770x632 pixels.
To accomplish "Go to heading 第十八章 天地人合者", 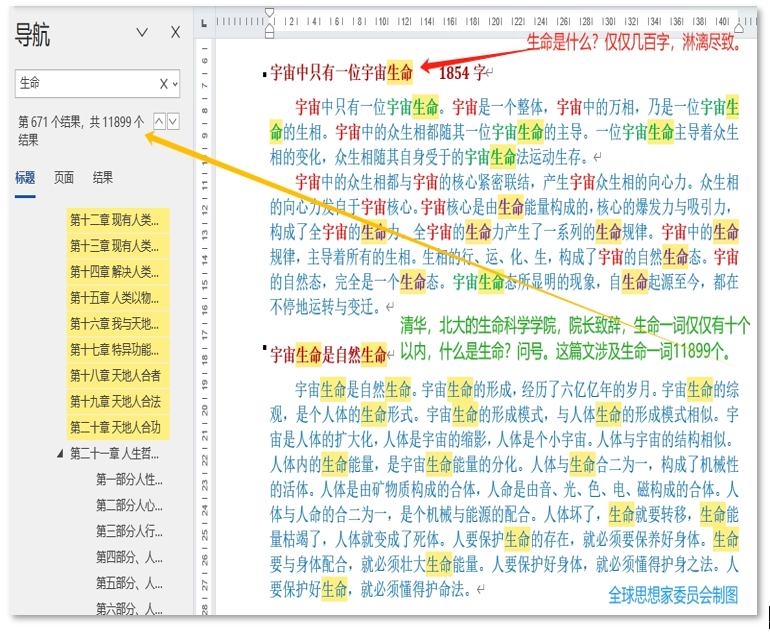I will tap(114, 376).
